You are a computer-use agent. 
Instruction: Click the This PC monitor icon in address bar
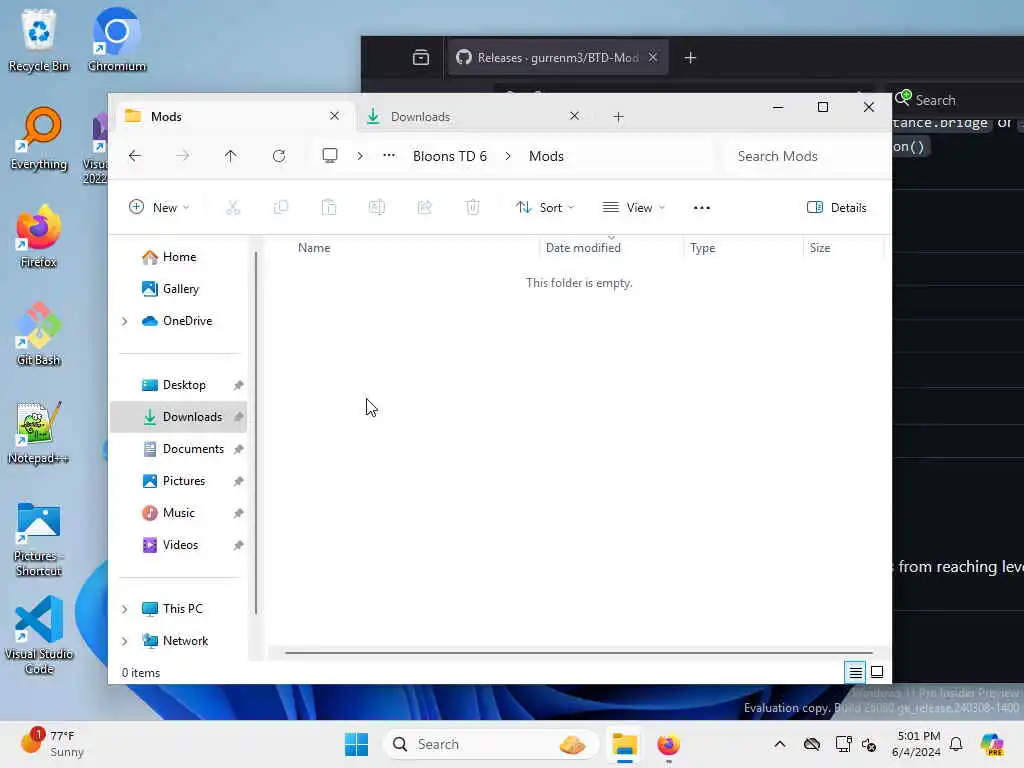click(330, 156)
